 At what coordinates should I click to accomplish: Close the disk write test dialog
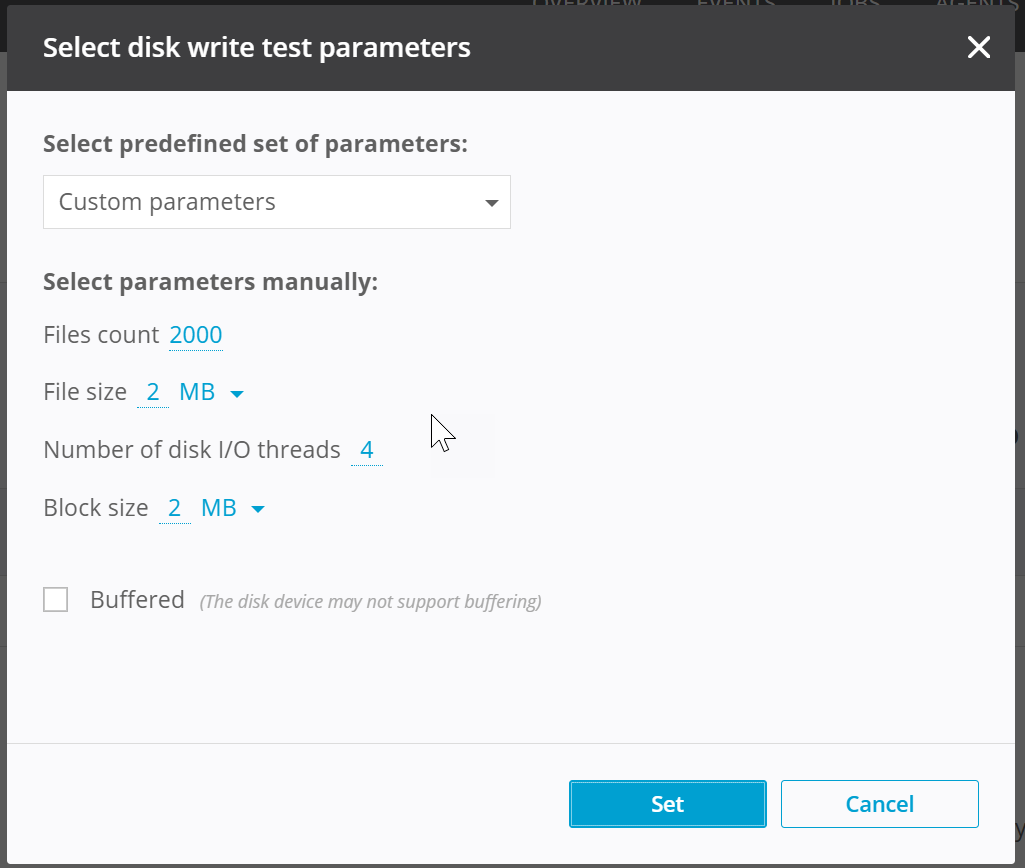pos(978,47)
